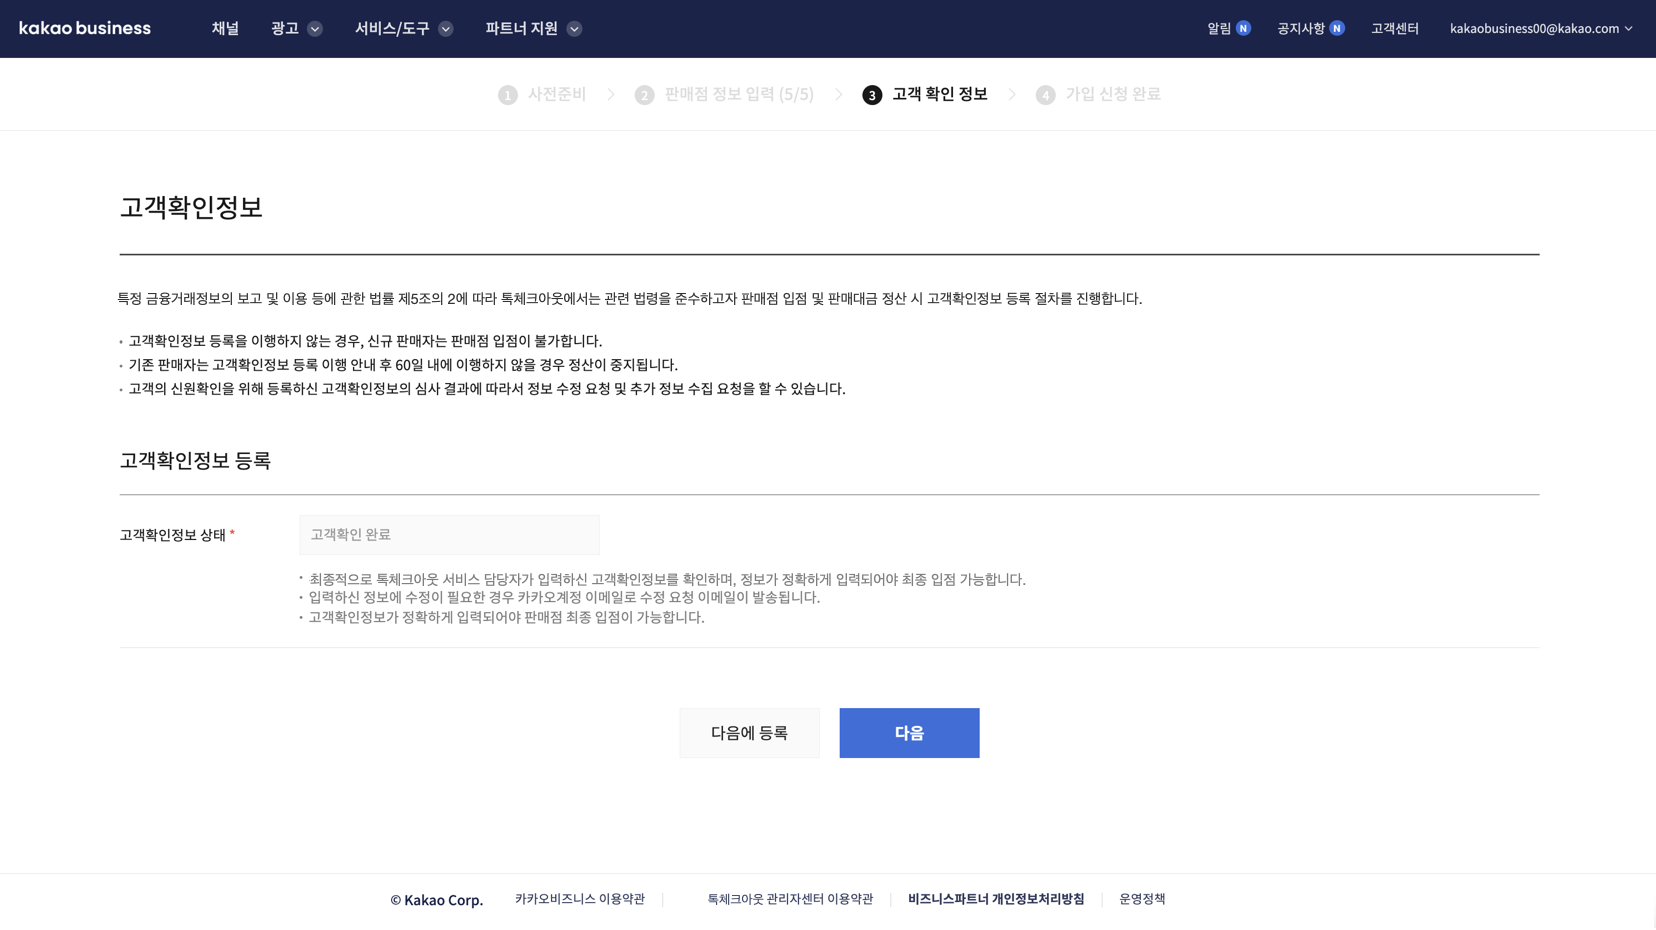Open 비즈니스파트너 개인정보처리방침 link
This screenshot has height=930, width=1656.
tap(995, 899)
